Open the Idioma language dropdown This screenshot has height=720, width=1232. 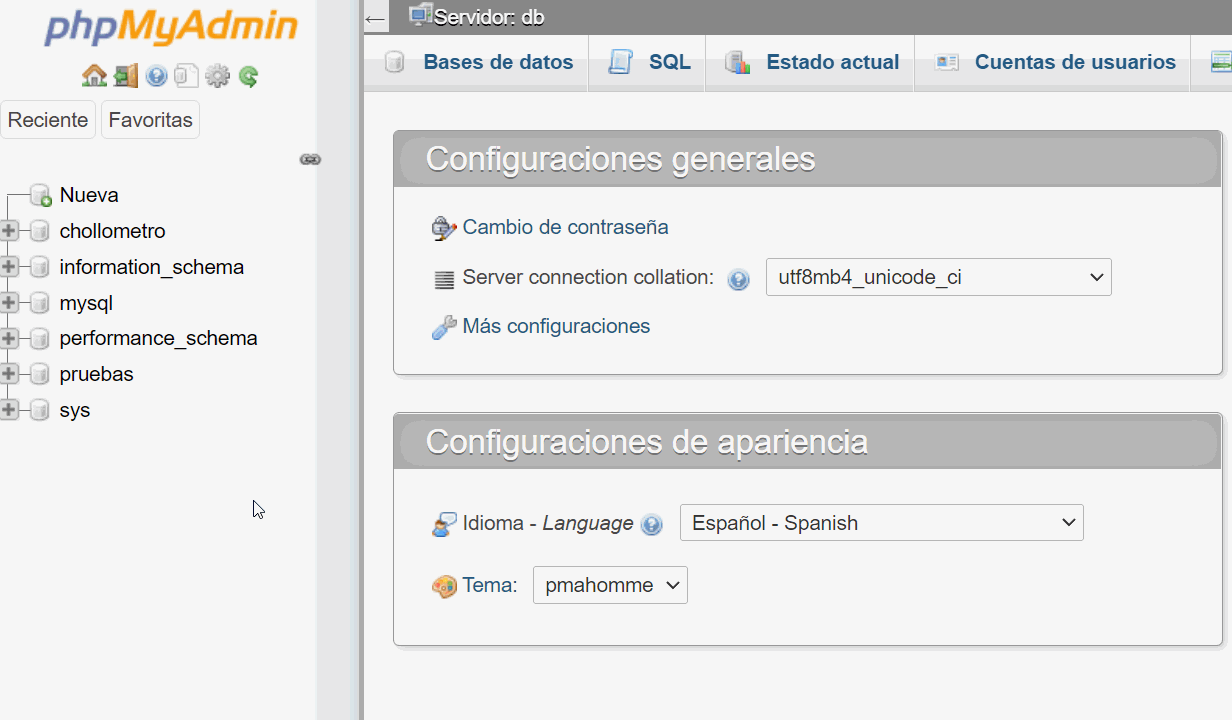(x=881, y=523)
